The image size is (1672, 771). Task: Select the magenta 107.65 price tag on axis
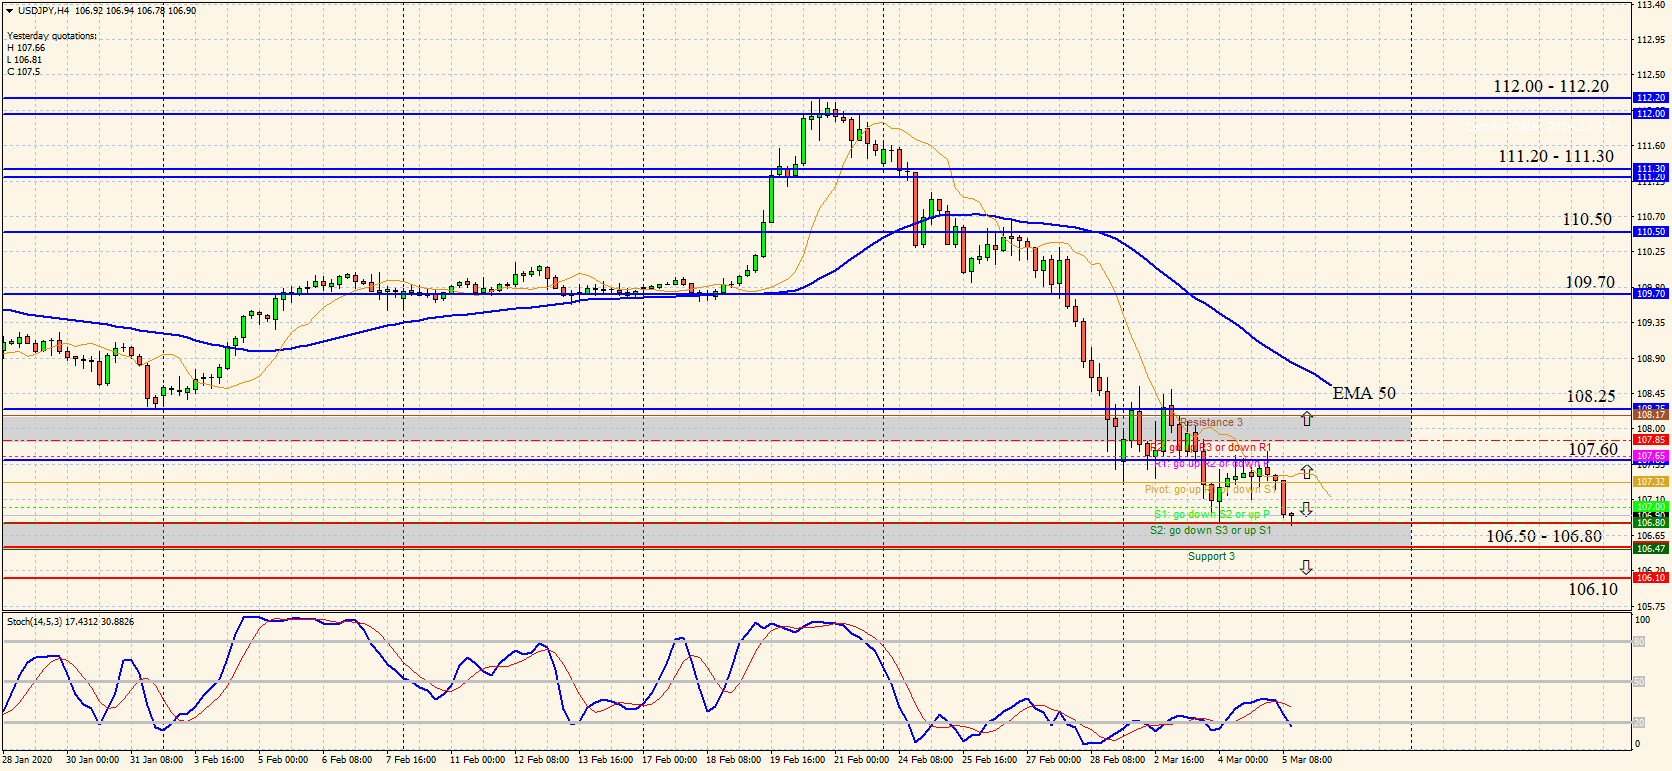(1650, 456)
